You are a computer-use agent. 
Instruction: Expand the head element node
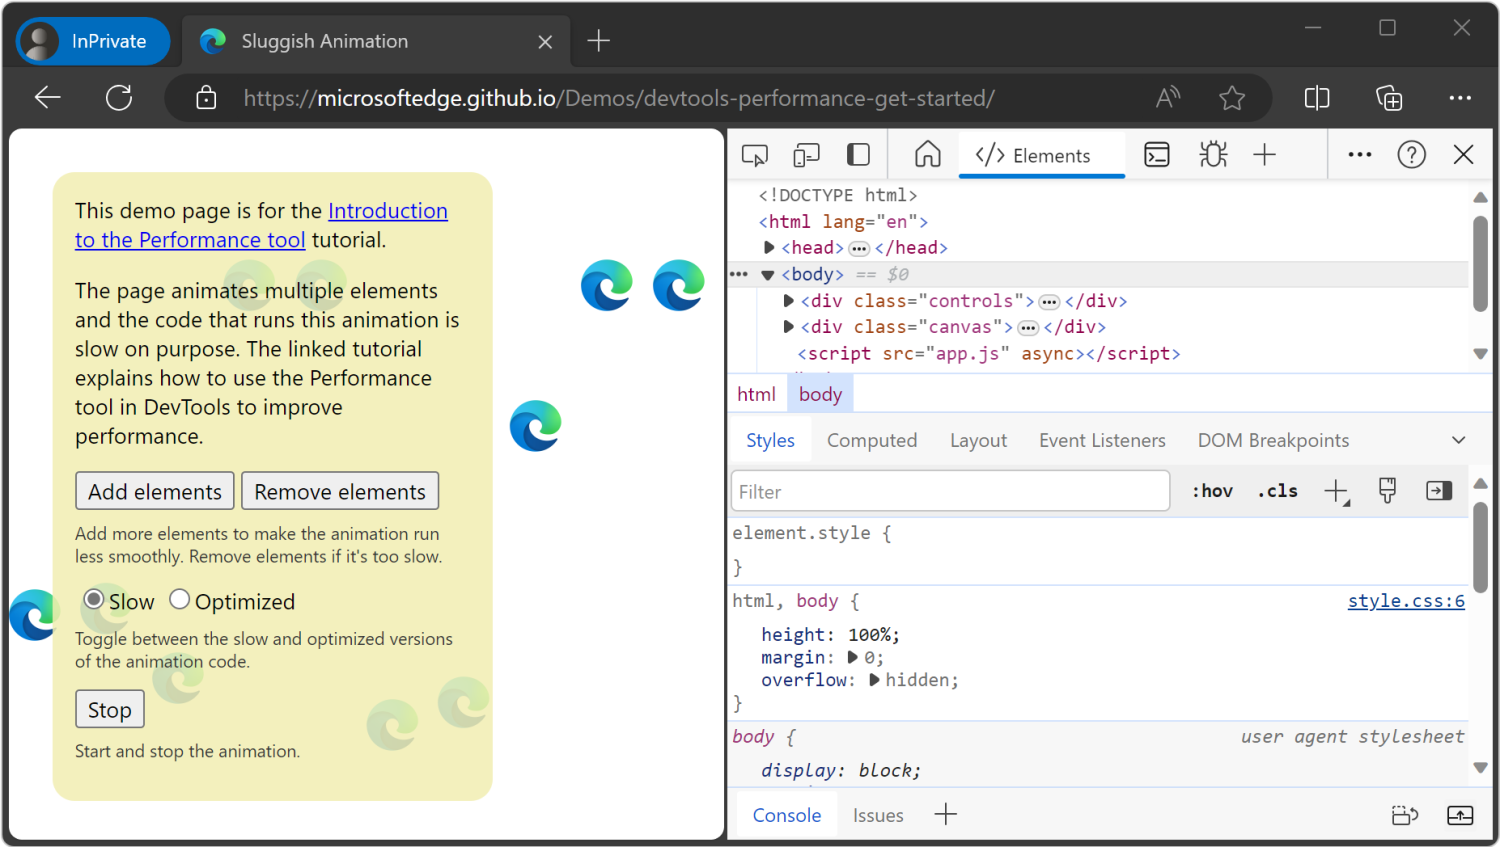coord(769,247)
